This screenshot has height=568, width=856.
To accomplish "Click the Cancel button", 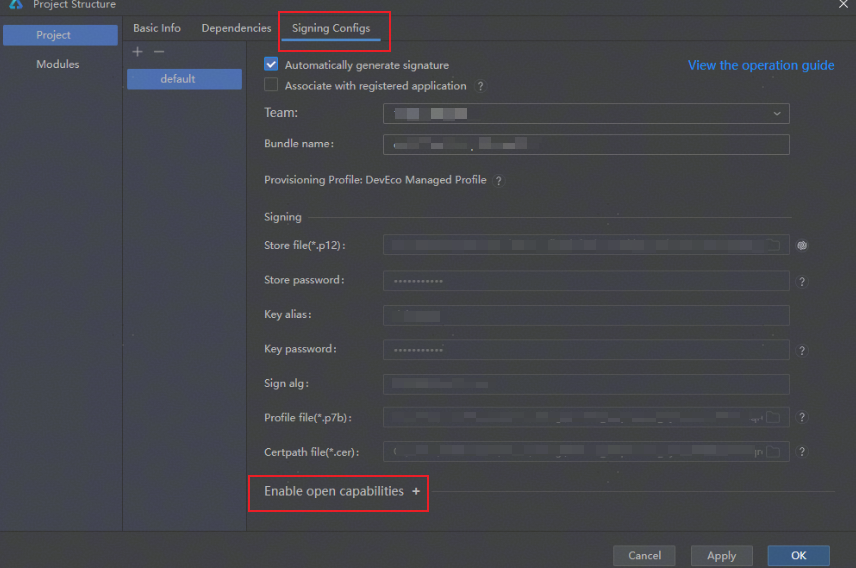I will (x=644, y=556).
